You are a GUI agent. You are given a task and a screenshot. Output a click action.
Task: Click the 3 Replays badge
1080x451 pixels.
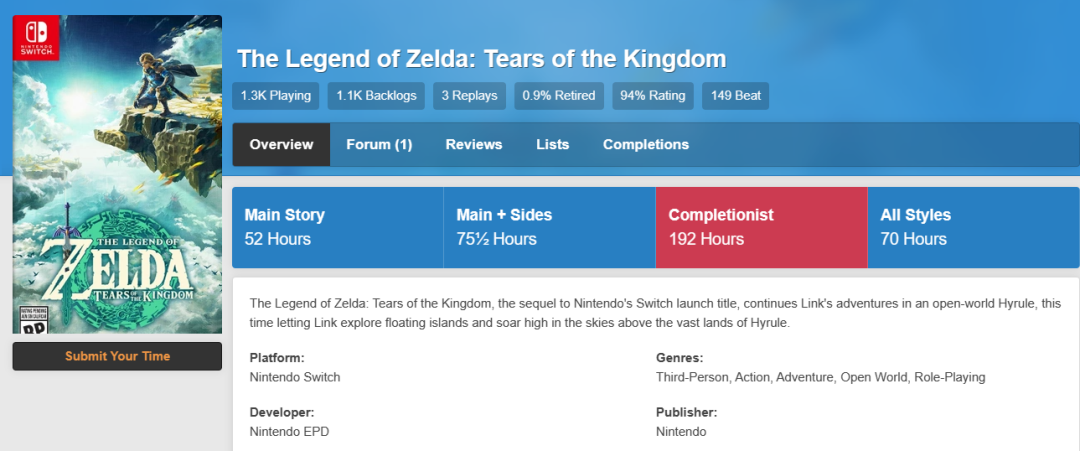click(470, 96)
